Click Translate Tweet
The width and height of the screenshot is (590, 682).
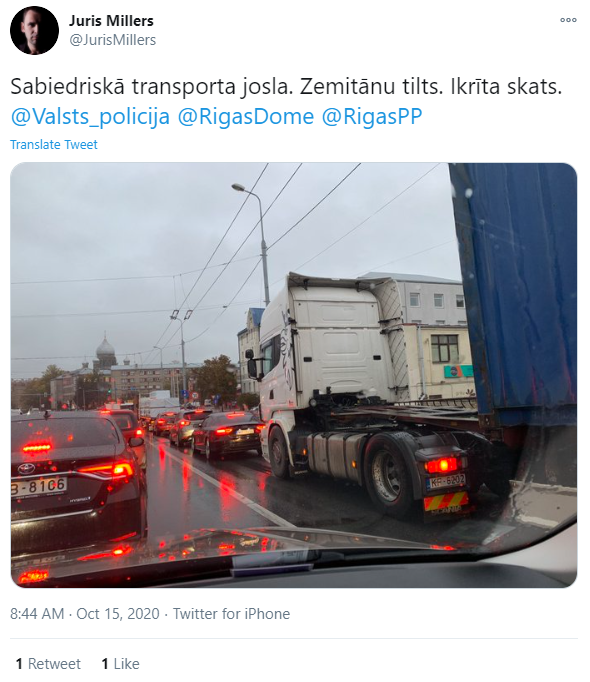pyautogui.click(x=54, y=144)
